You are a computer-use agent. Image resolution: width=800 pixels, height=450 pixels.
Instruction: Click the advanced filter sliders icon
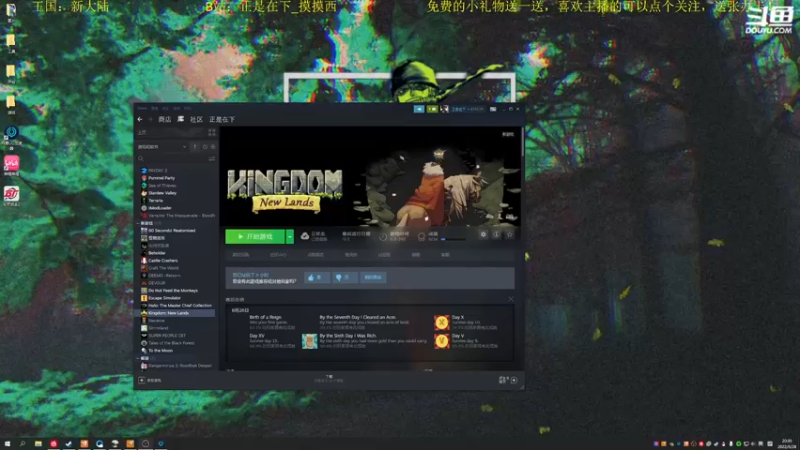[x=212, y=159]
